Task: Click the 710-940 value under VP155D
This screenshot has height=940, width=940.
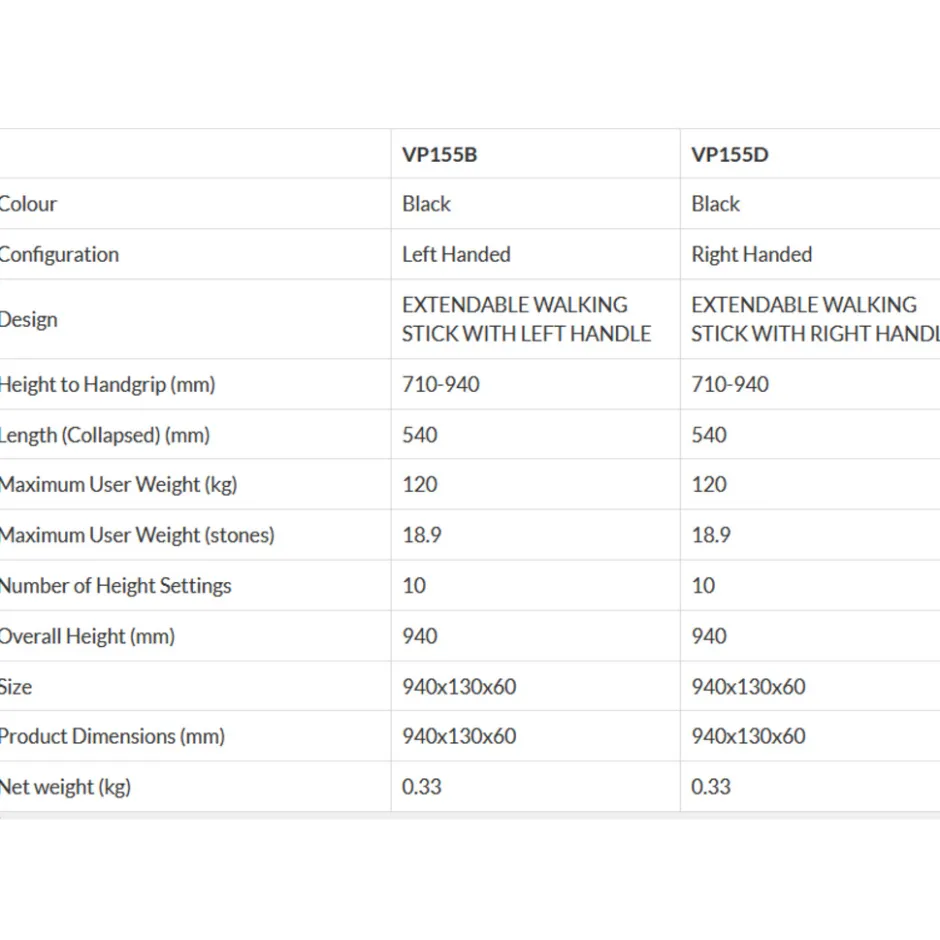Action: tap(730, 384)
